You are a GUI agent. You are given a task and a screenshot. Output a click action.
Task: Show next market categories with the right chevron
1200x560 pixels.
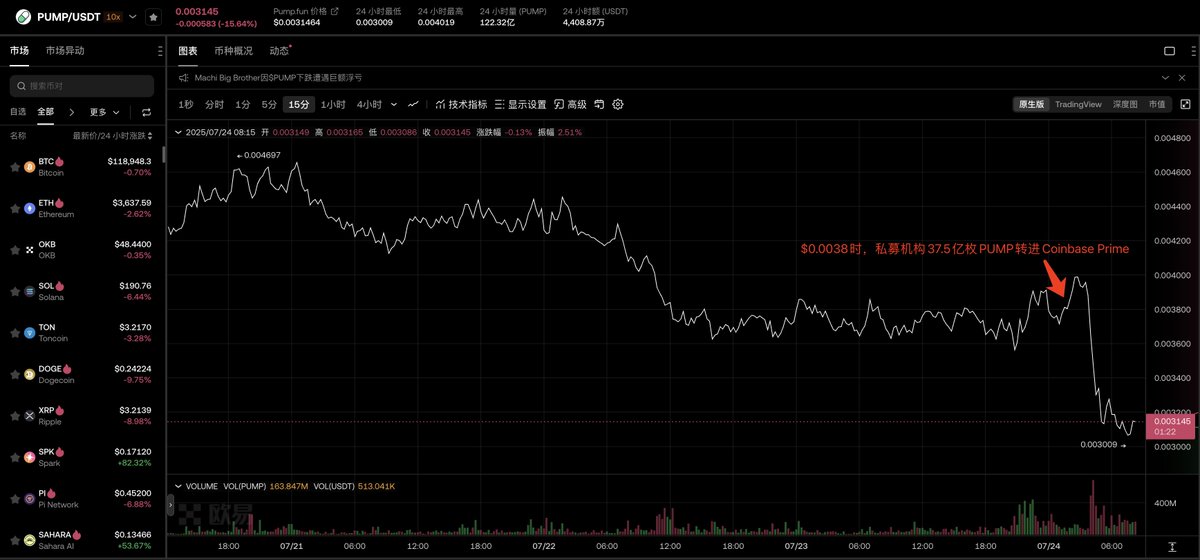point(73,112)
